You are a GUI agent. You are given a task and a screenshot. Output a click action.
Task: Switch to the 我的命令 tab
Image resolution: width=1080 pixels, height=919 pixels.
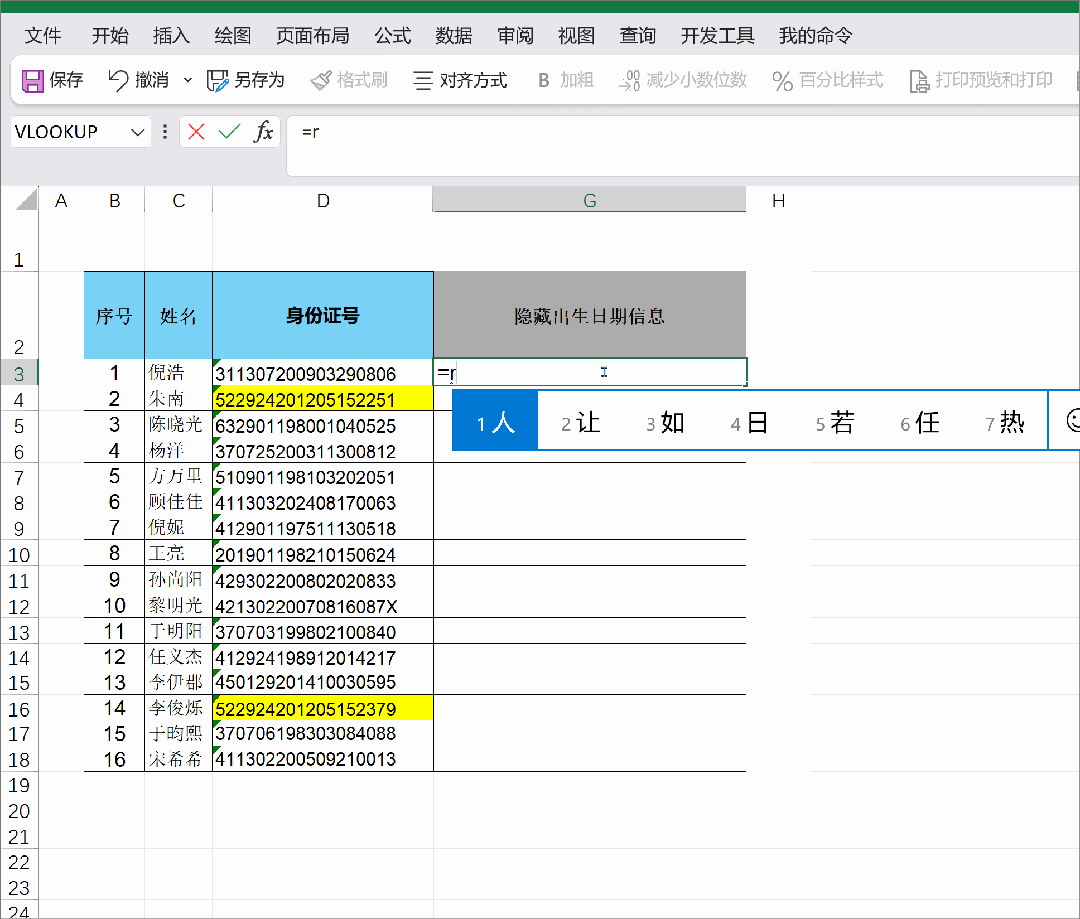[816, 35]
